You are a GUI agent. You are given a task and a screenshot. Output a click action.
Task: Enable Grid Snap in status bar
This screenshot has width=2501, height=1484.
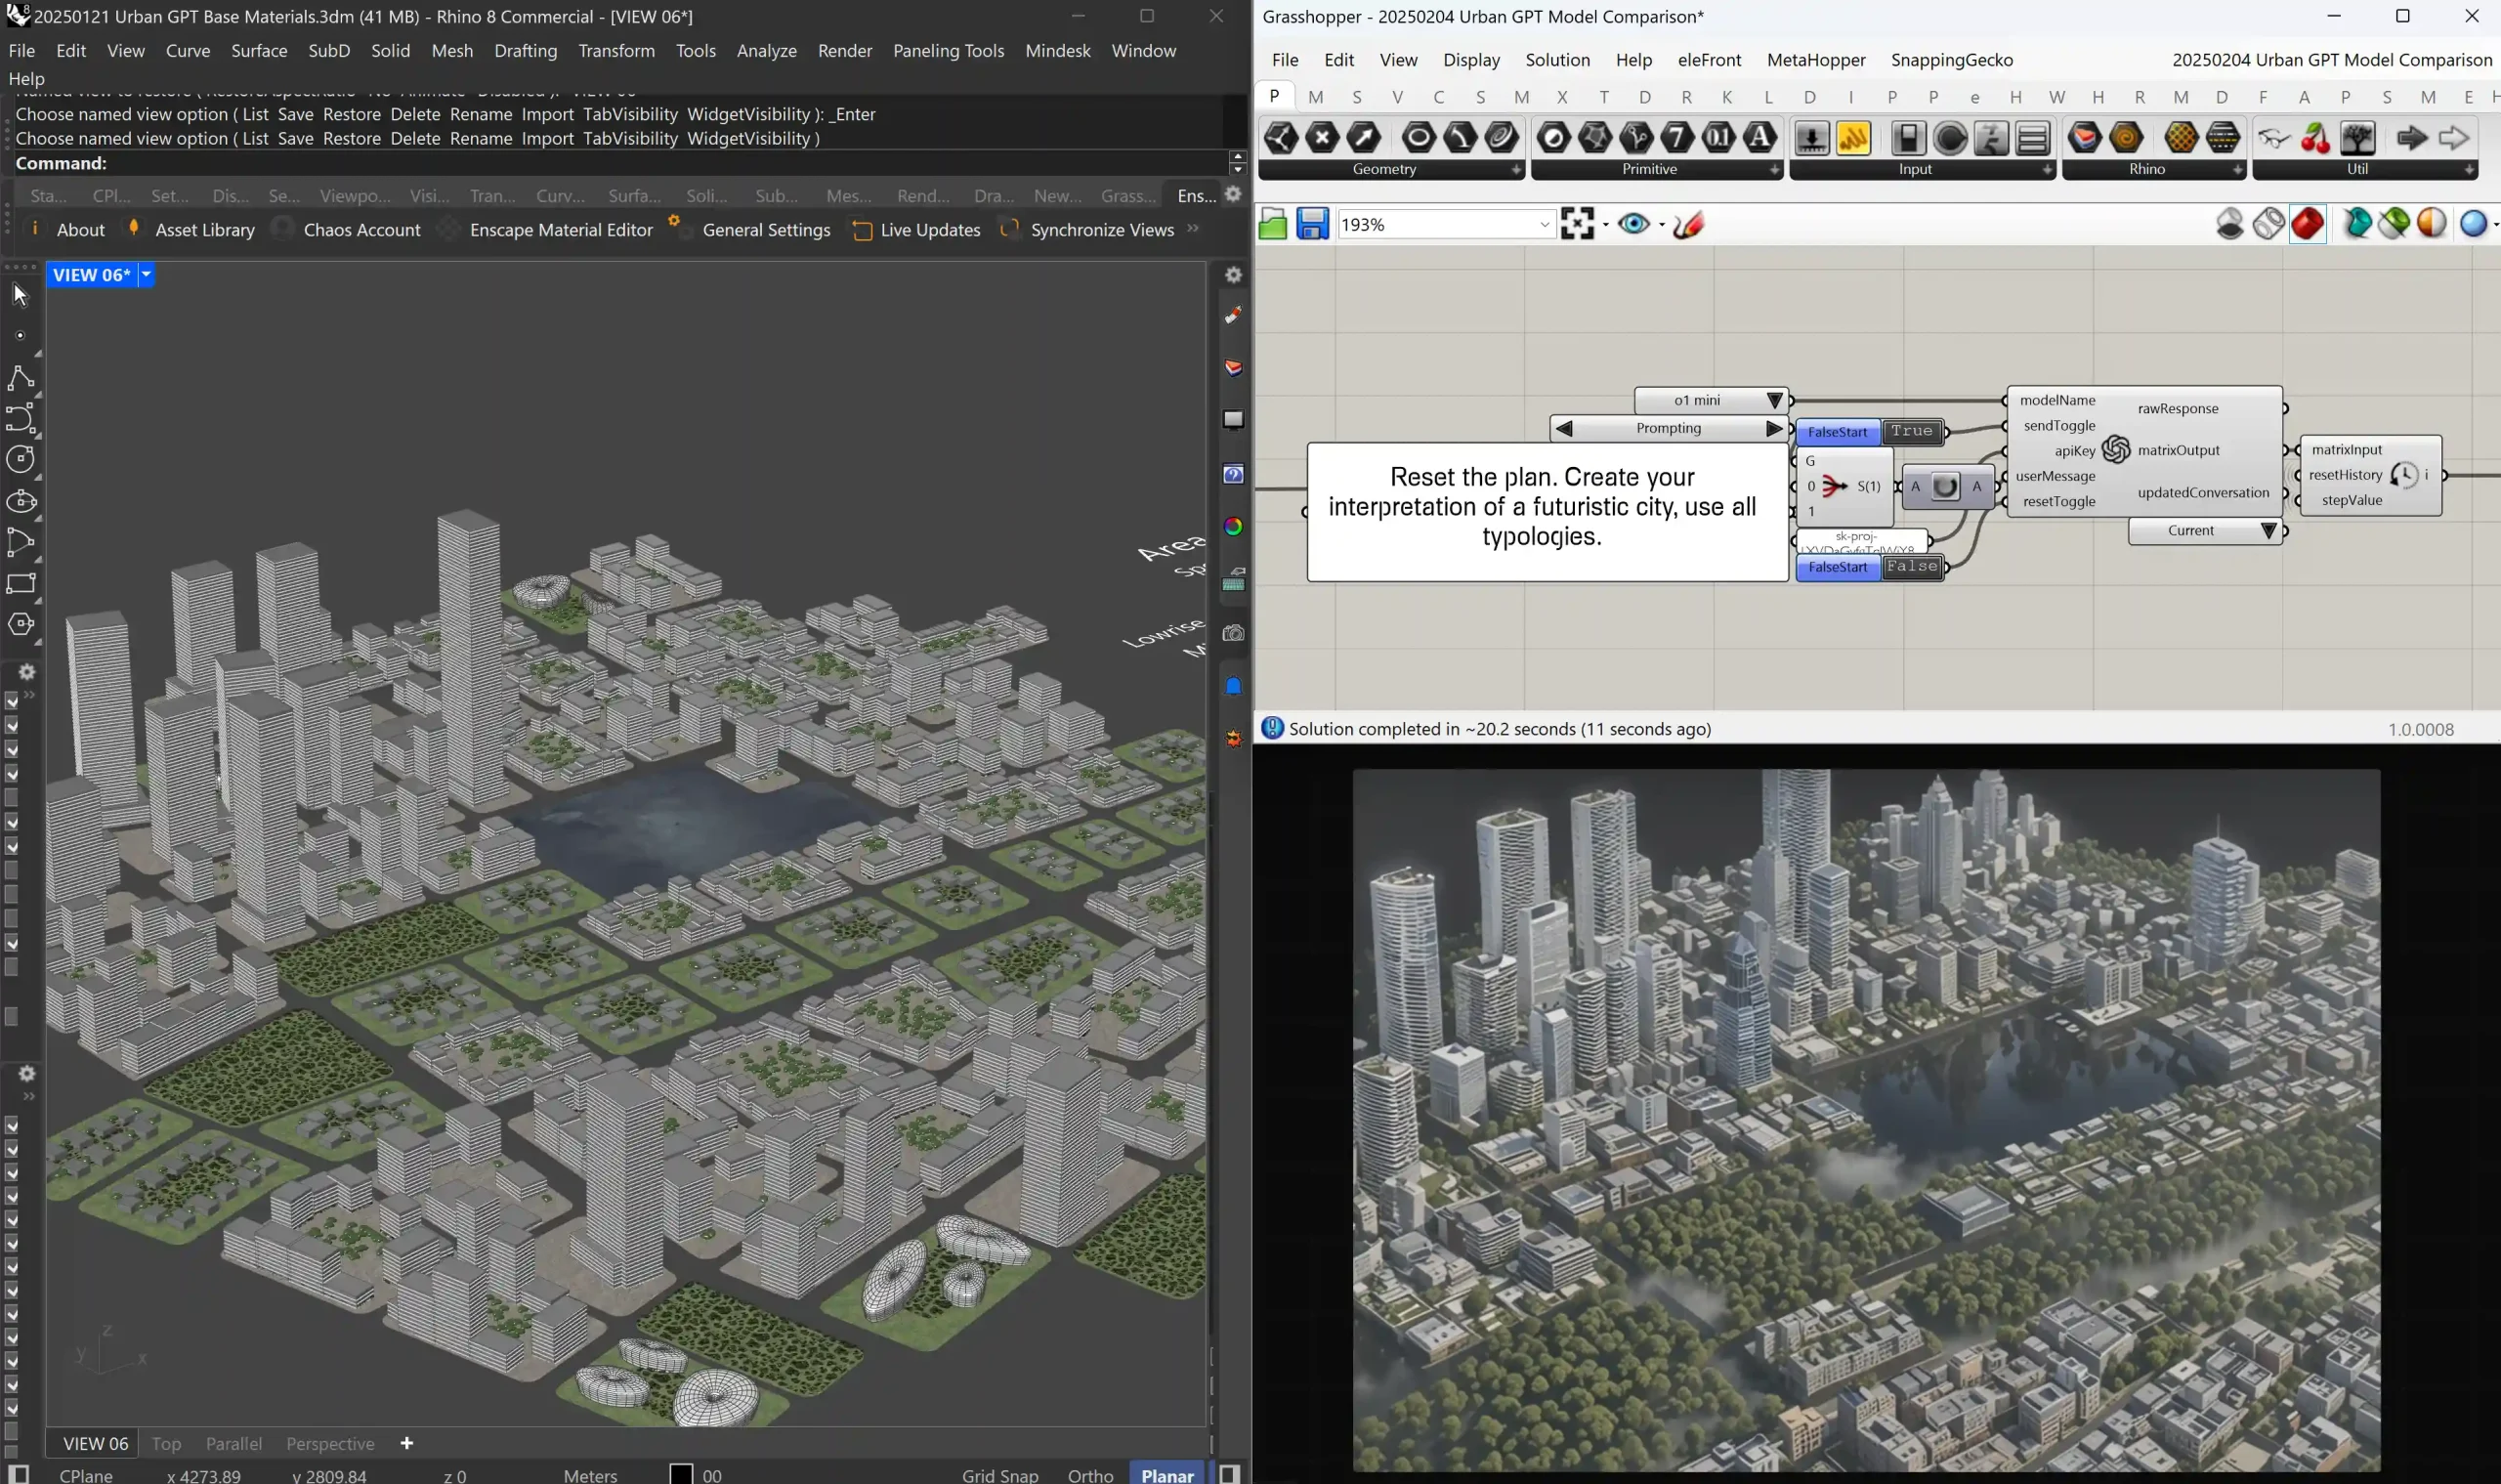pyautogui.click(x=999, y=1474)
